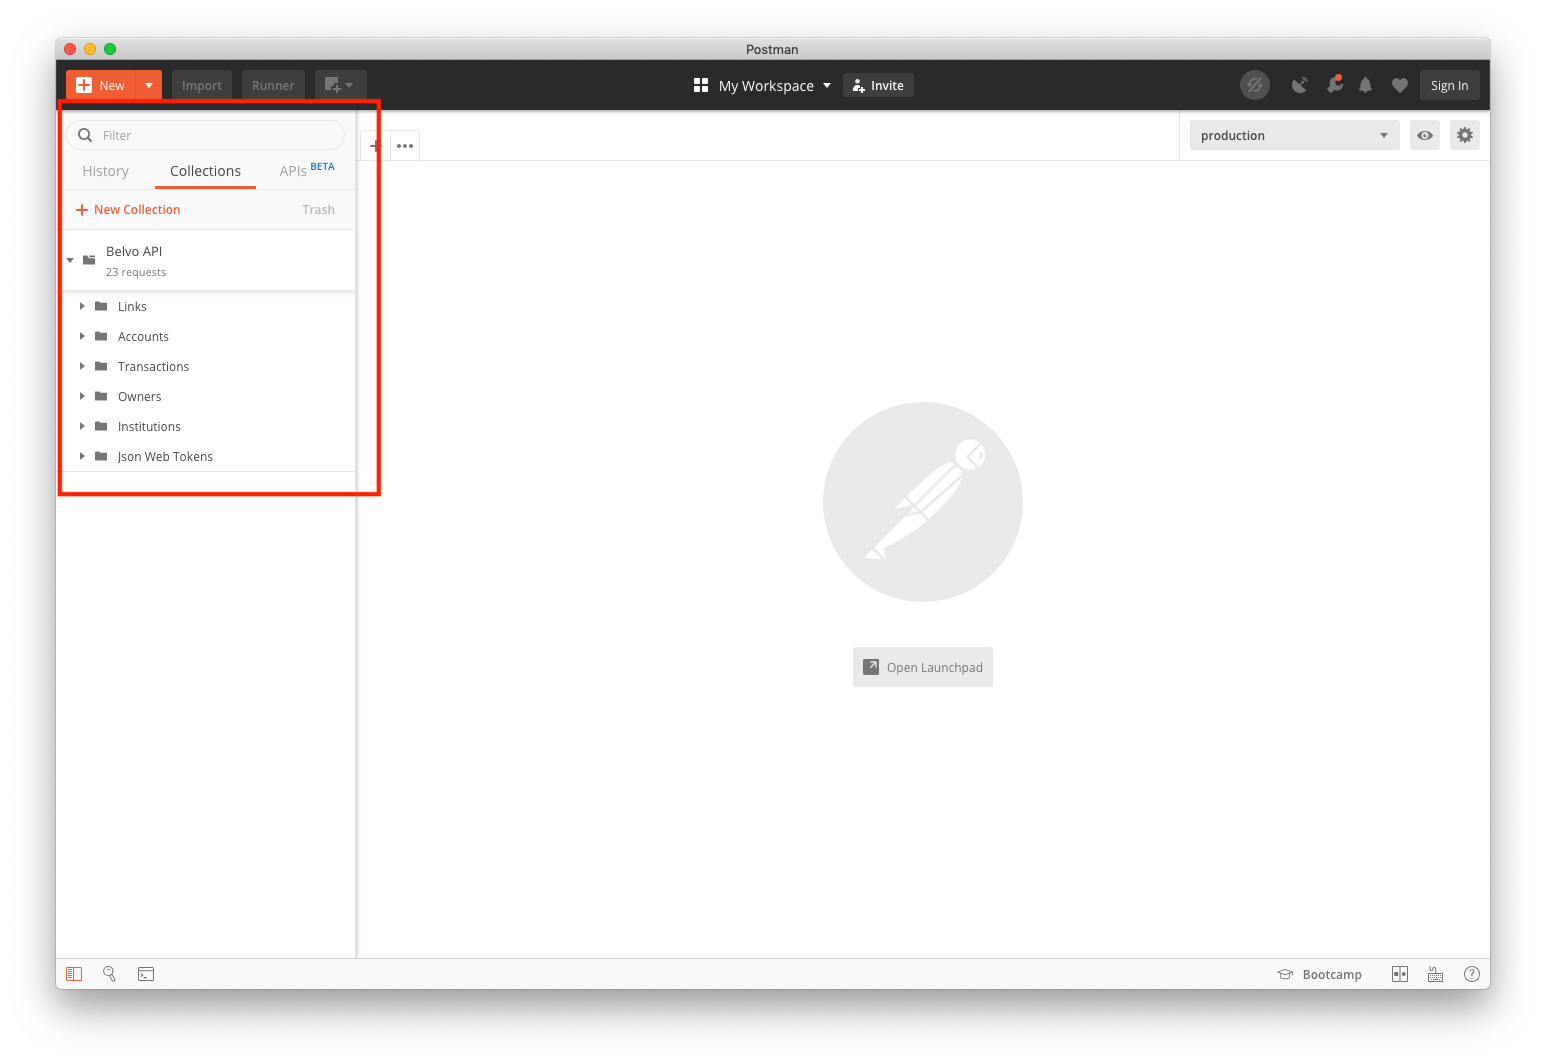Viewport: 1546px width, 1063px height.
Task: Expand the Links folder arrow
Action: tap(82, 306)
